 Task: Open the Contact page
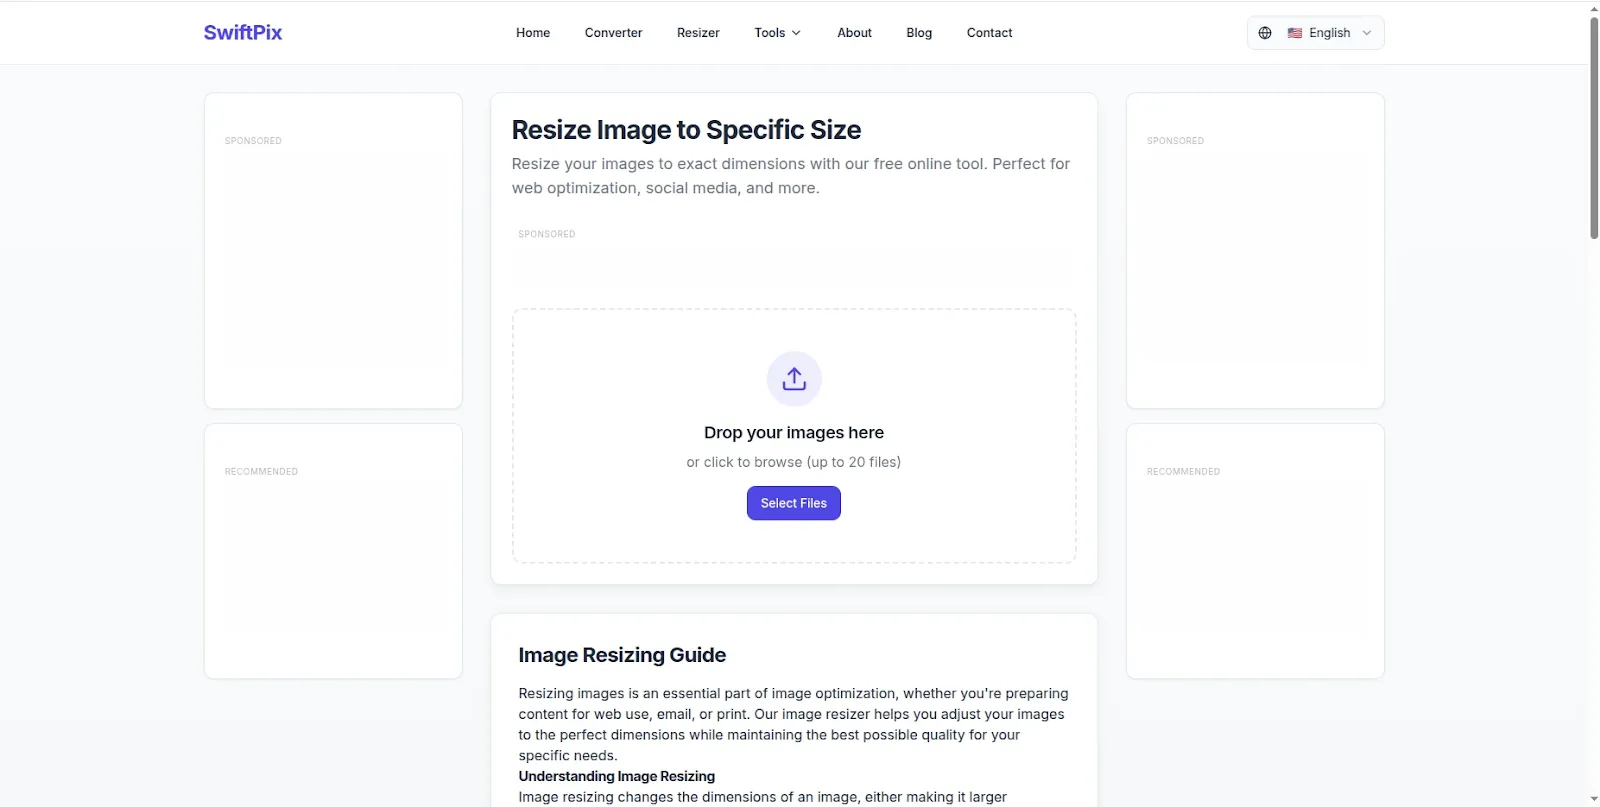989,33
